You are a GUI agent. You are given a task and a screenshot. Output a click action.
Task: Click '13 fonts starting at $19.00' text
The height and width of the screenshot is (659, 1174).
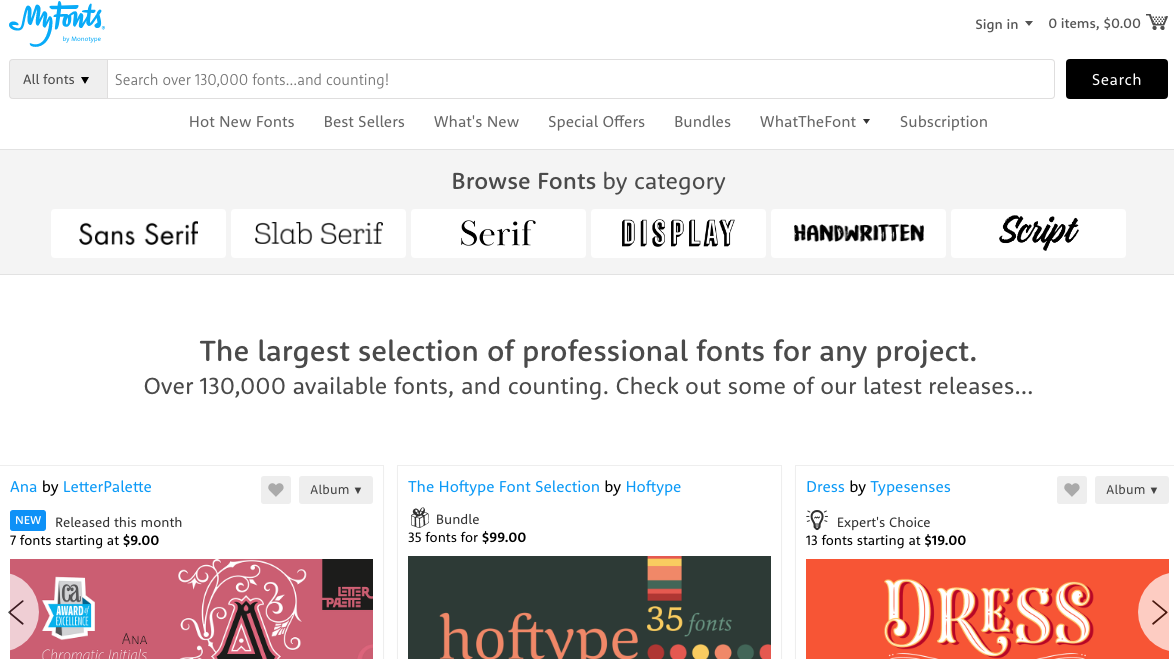(886, 540)
